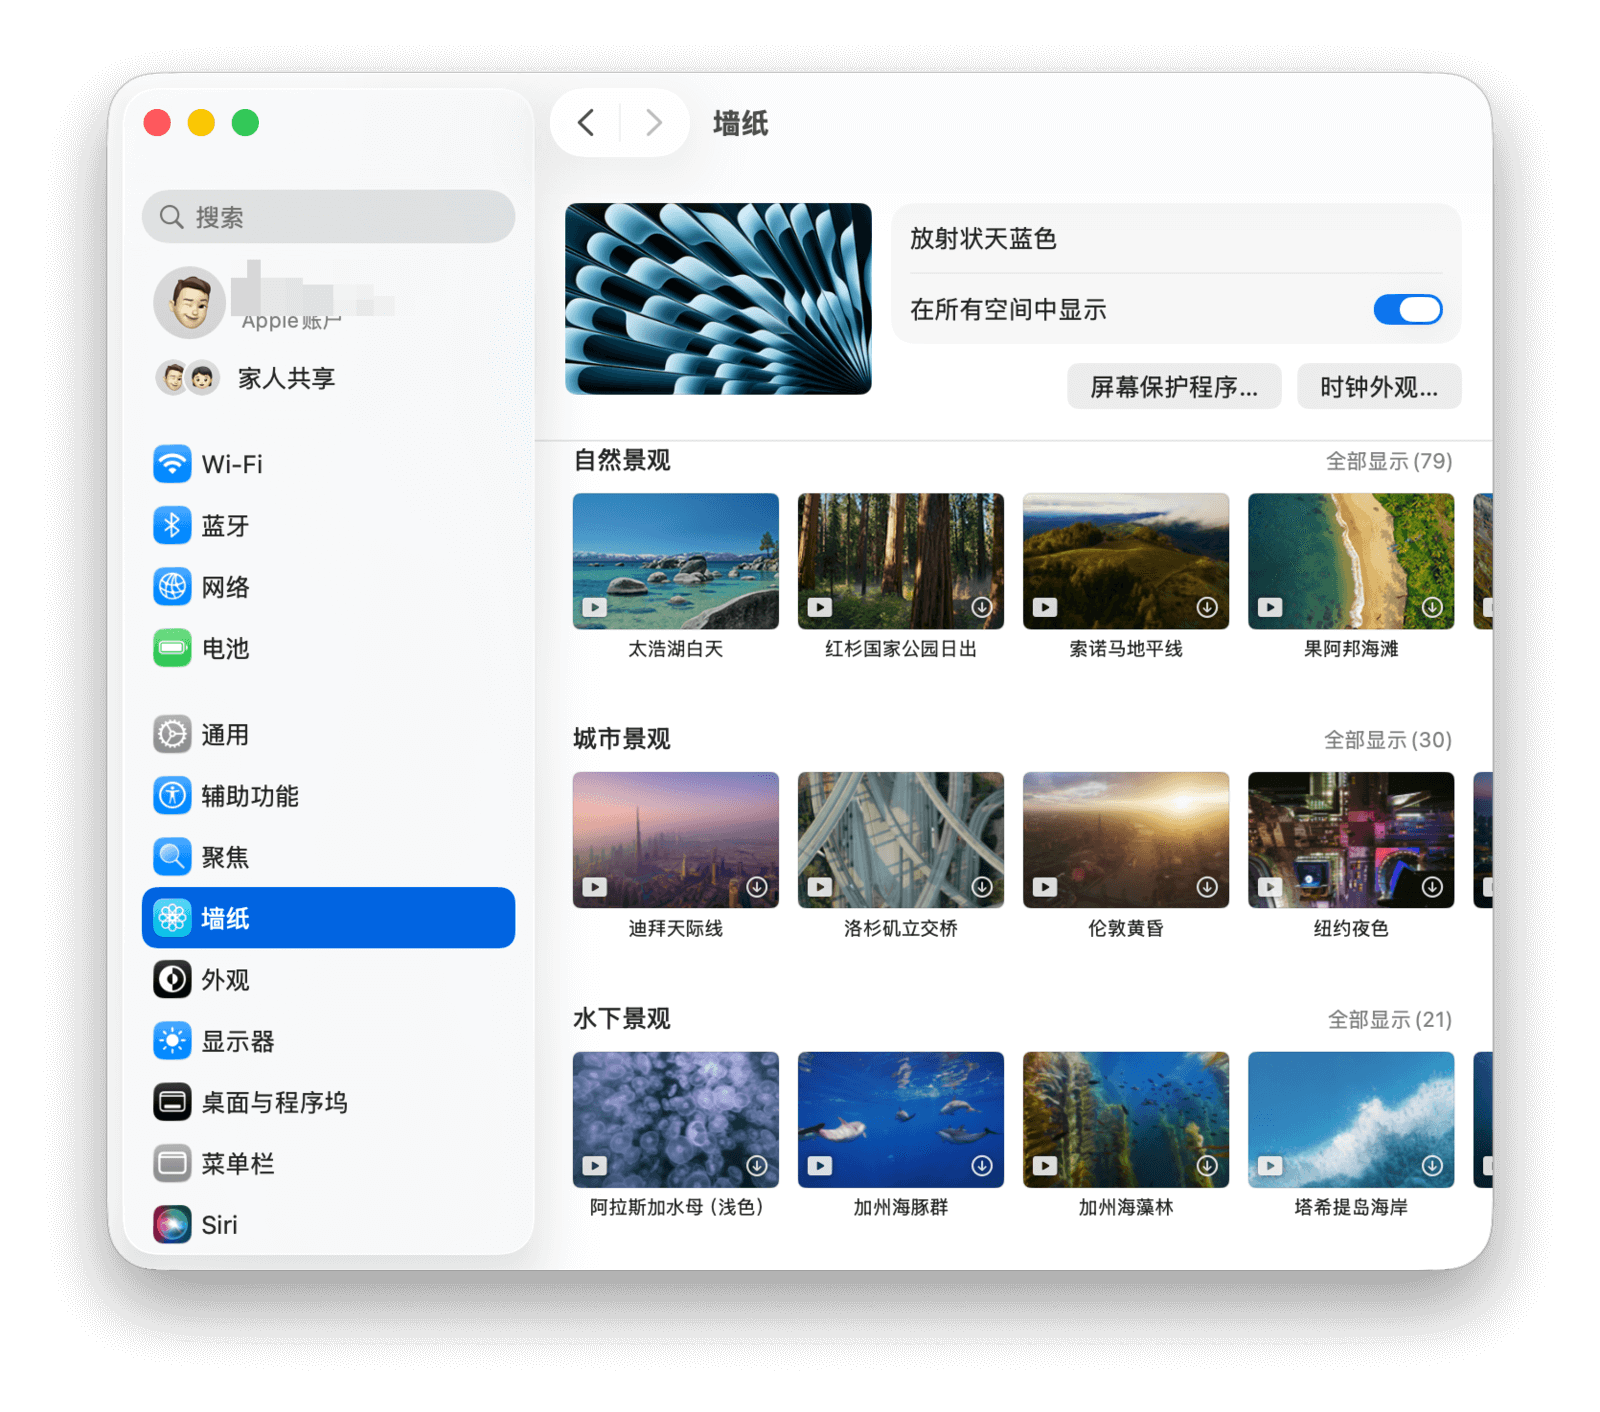Click the search field in sidebar
Image resolution: width=1600 pixels, height=1412 pixels.
click(328, 217)
